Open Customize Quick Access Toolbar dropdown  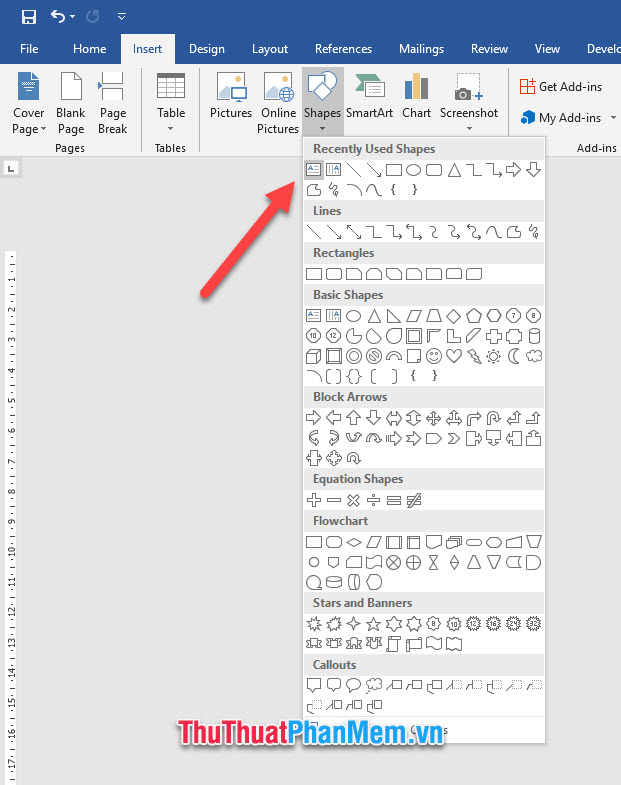[122, 17]
